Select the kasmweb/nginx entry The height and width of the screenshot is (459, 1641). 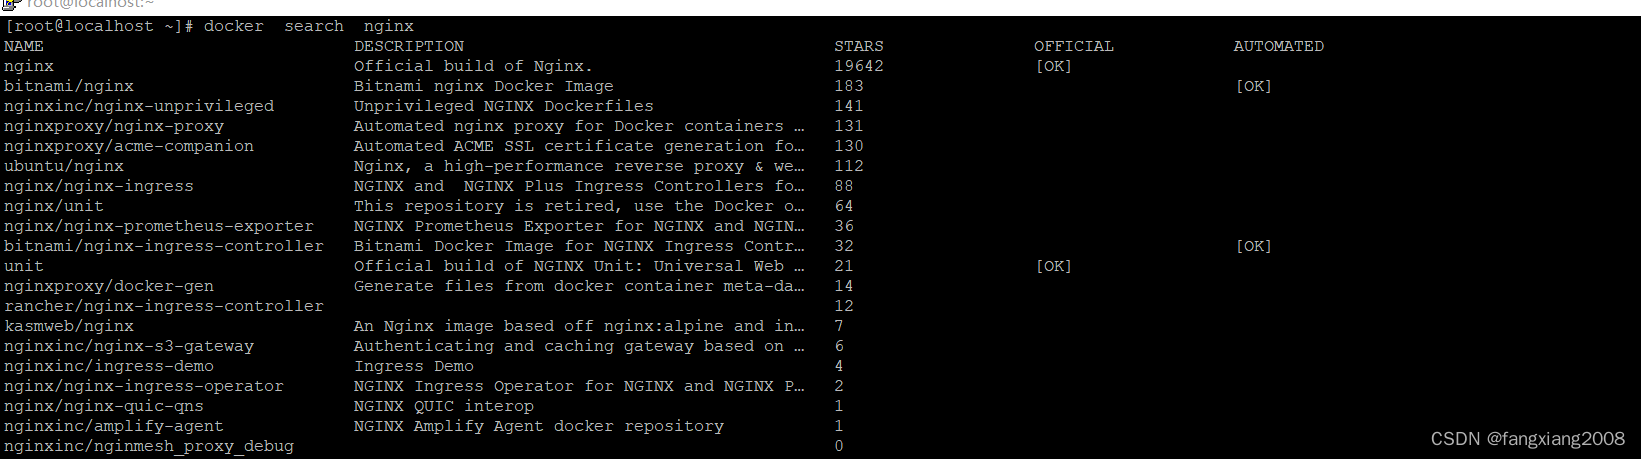click(x=69, y=326)
